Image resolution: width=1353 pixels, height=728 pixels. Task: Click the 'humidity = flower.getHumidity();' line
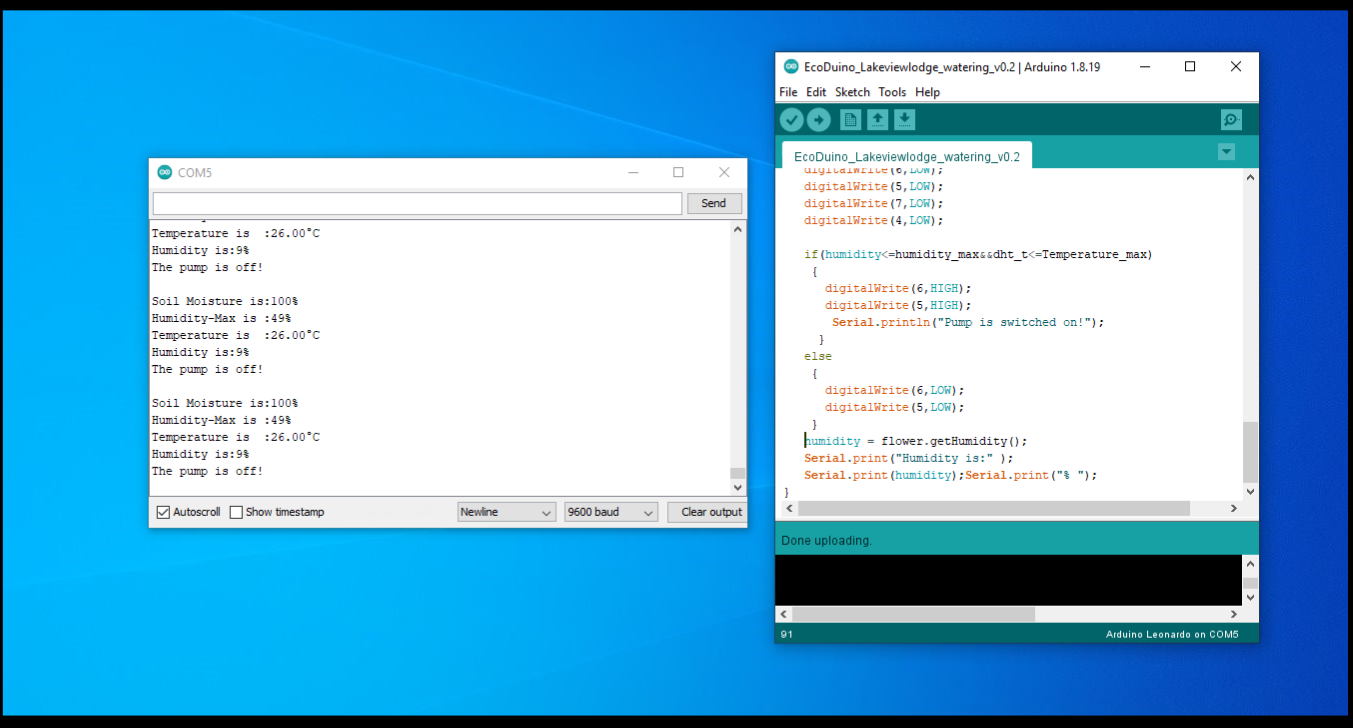pos(916,441)
